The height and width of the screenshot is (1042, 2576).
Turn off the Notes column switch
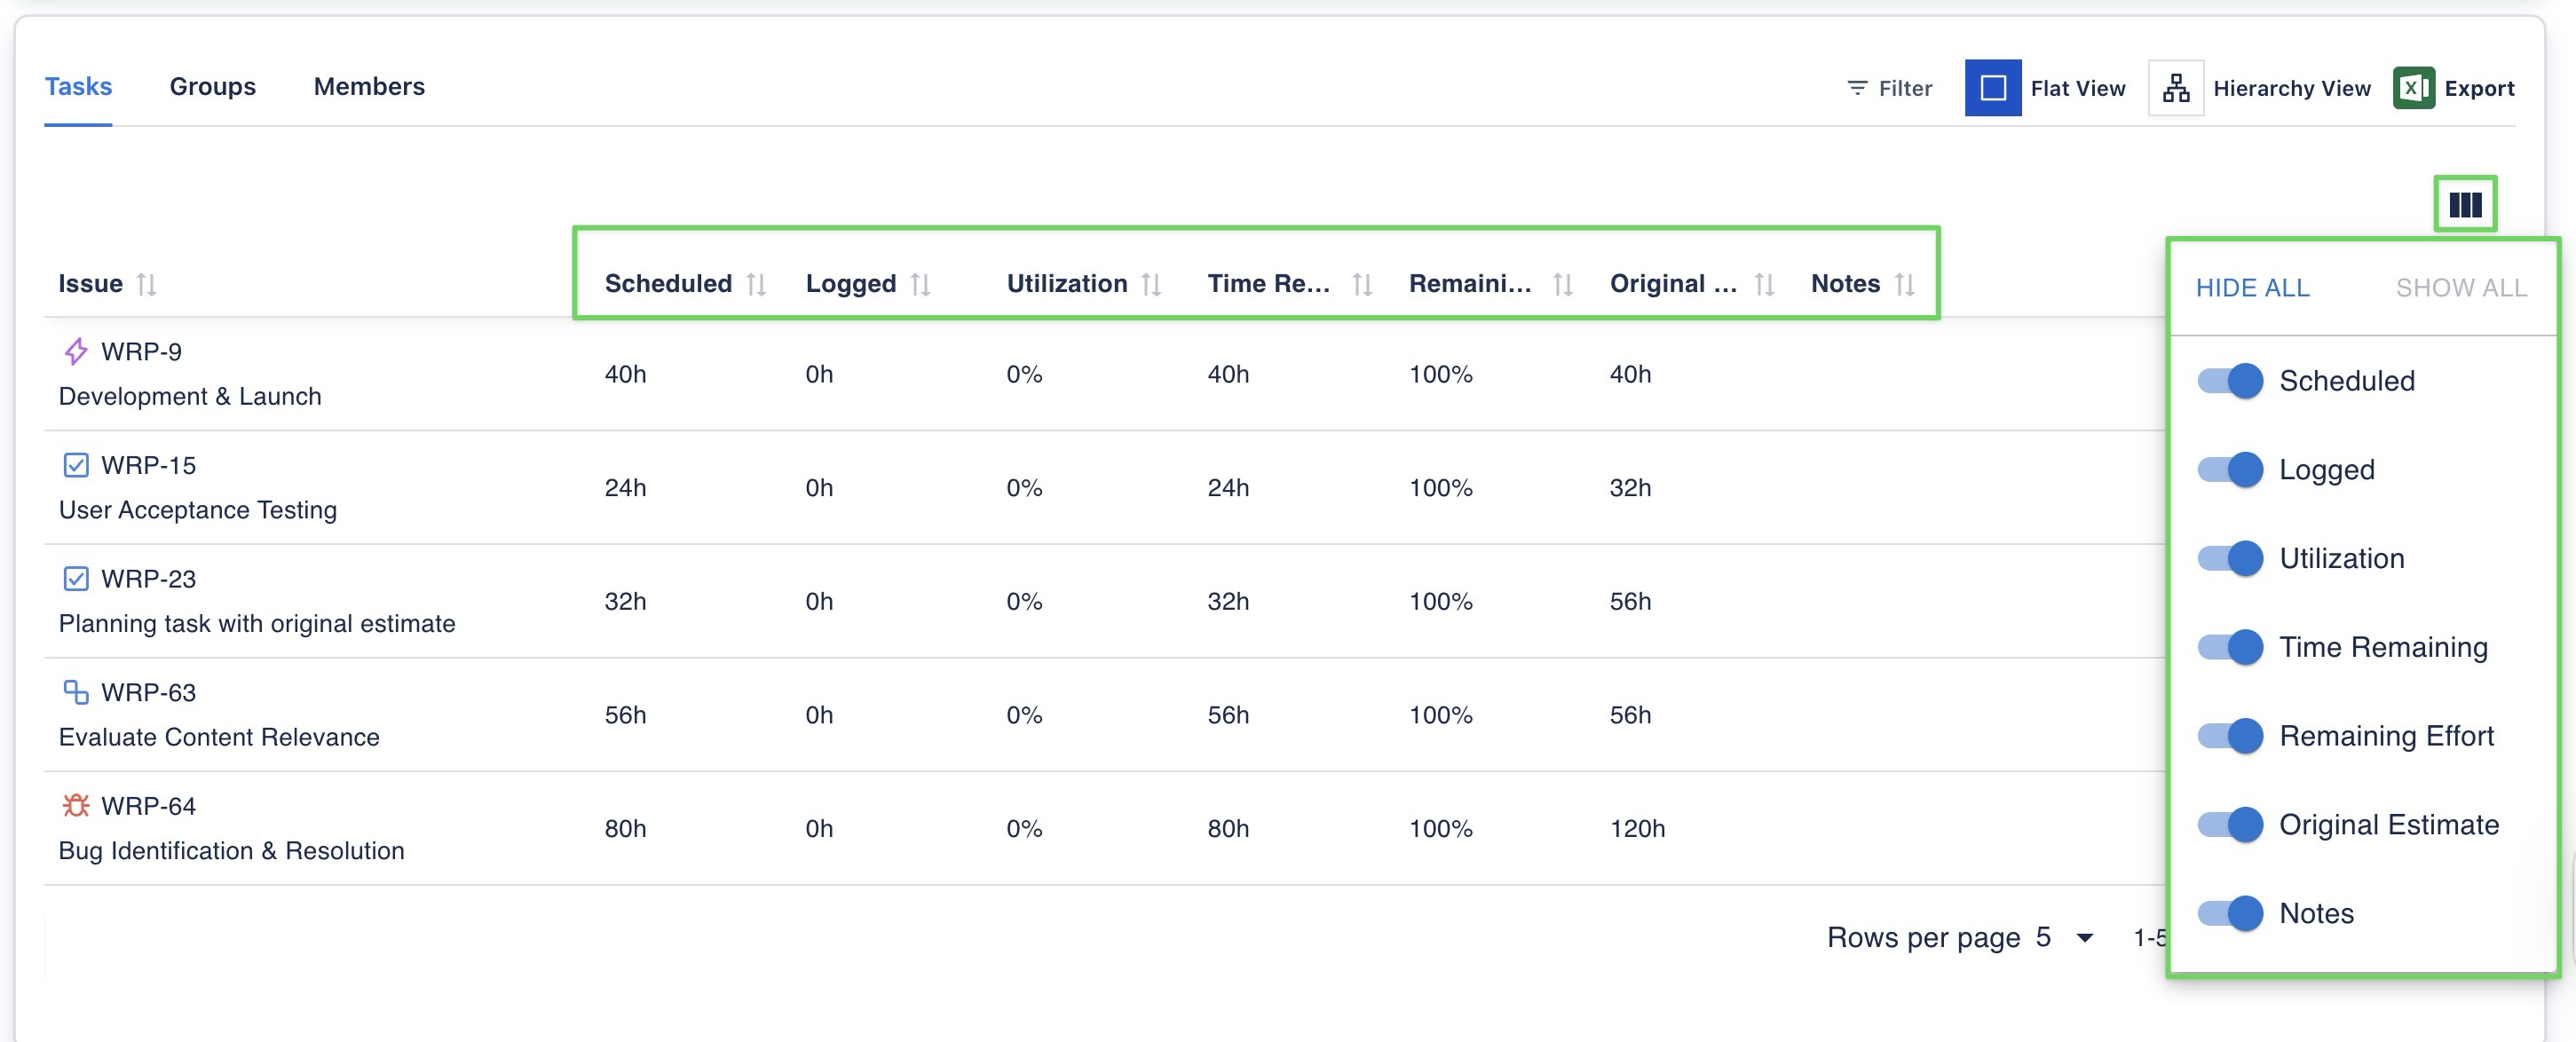[x=2230, y=913]
